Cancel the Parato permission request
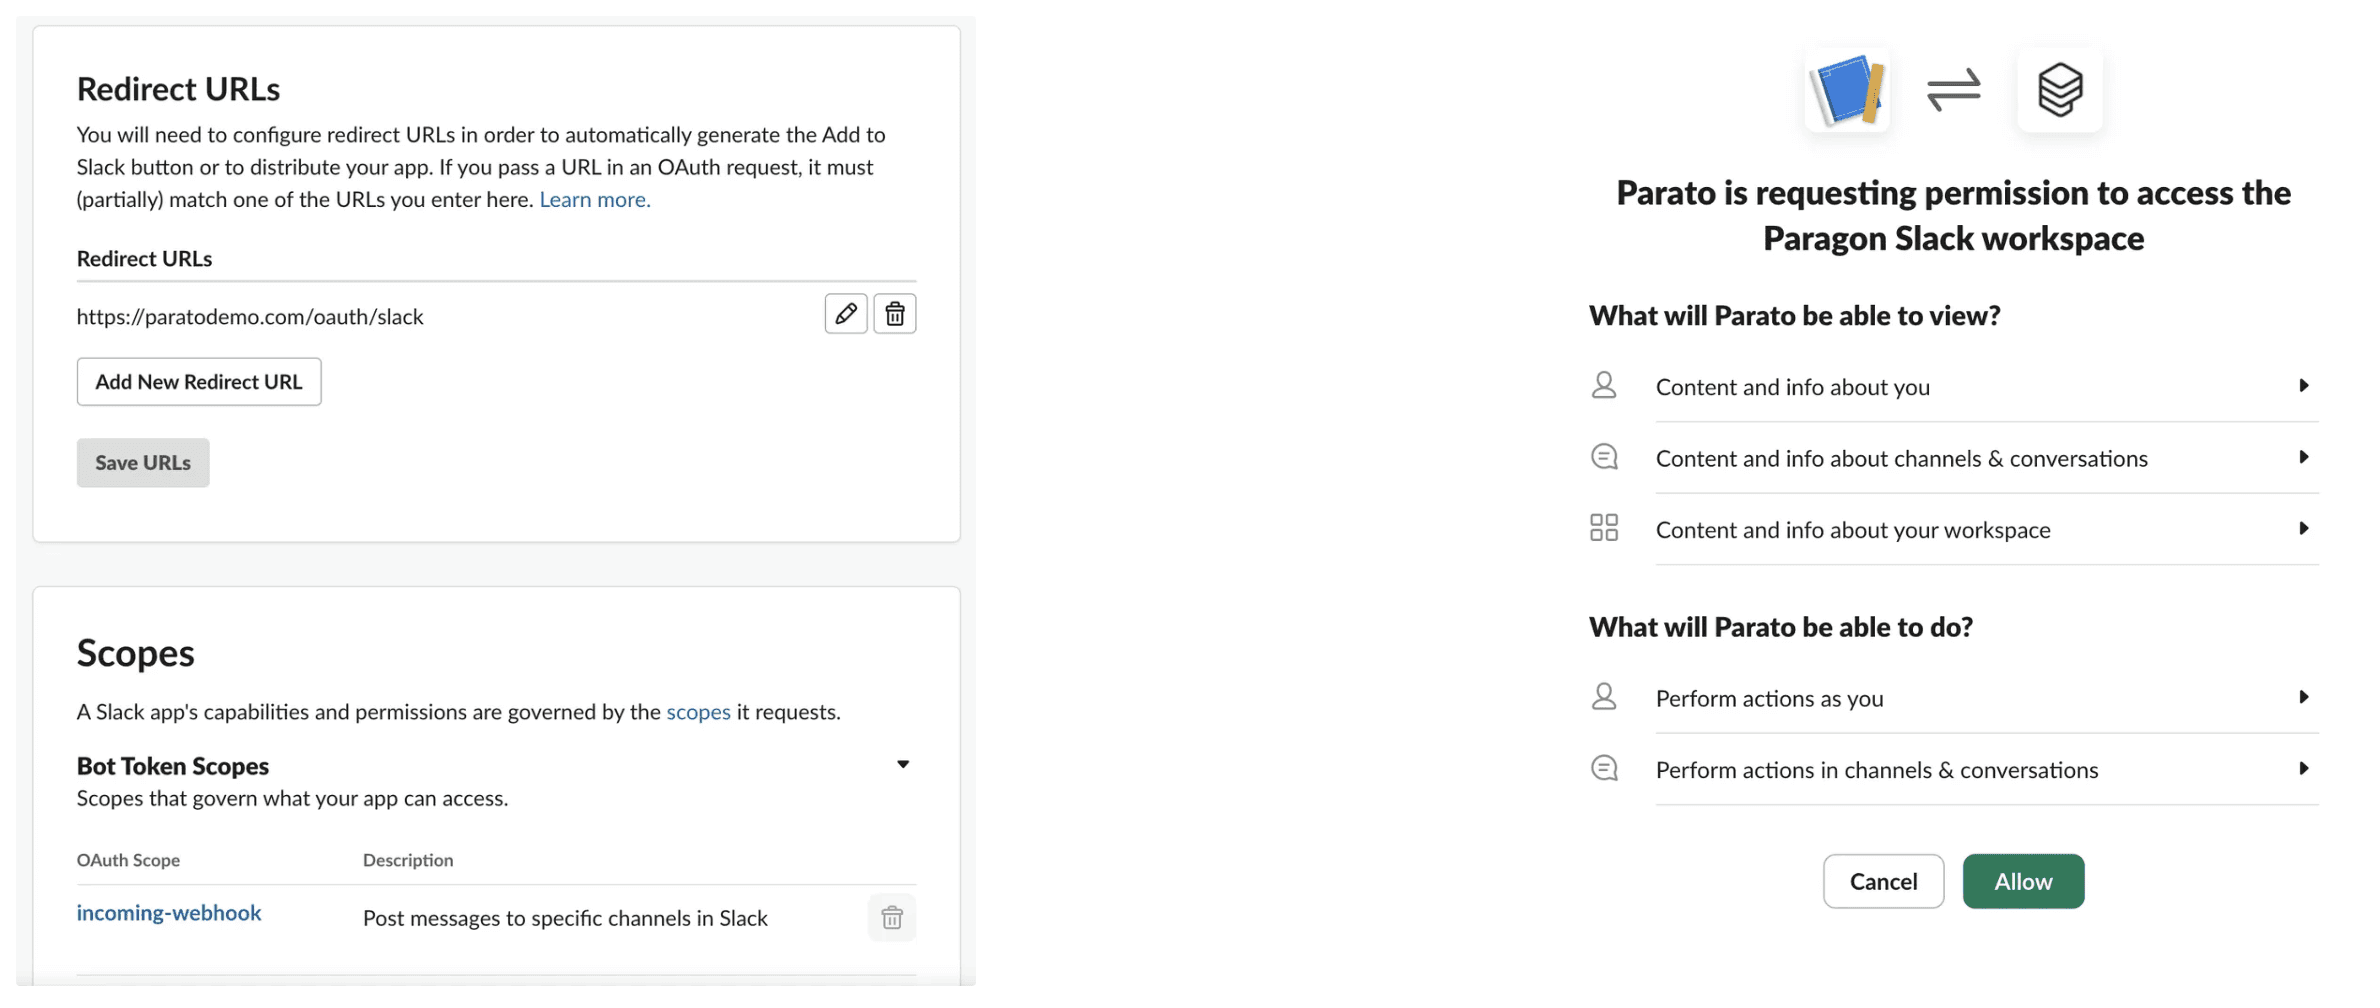Screen dimensions: 2380x1008 pos(1883,881)
